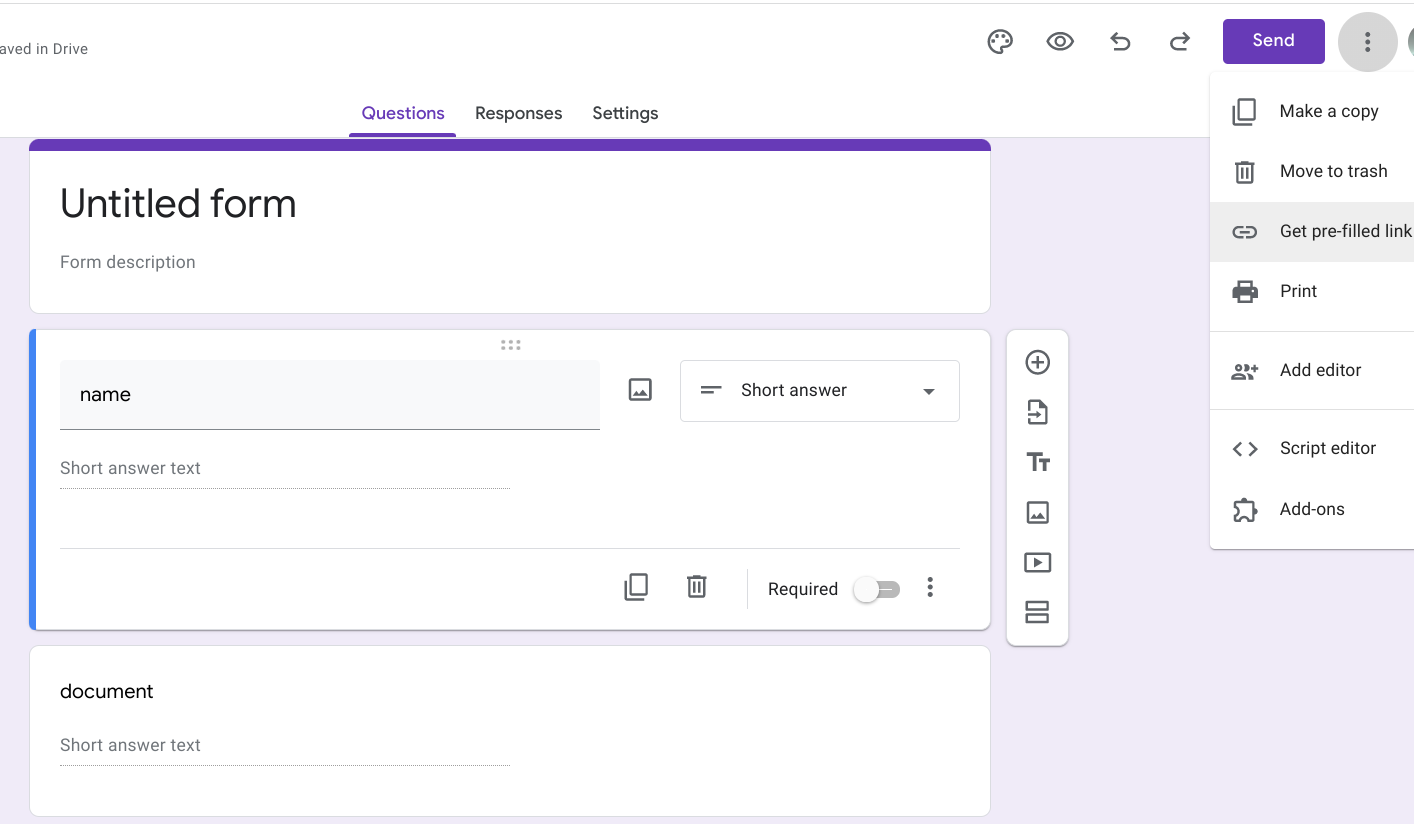Click the Drive save-status text

44,48
